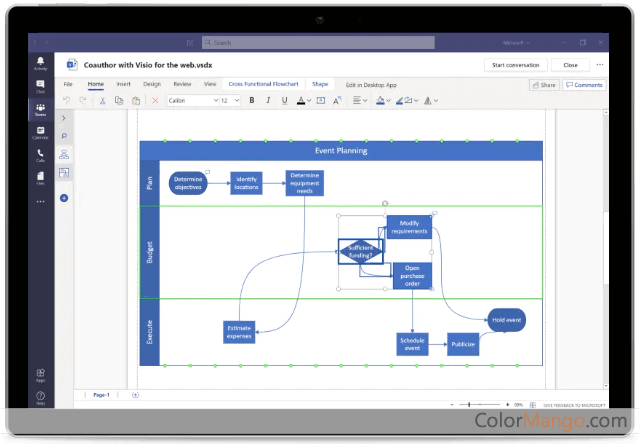Open Calls in the Teams sidebar
Viewport: 639px width, 444px height.
click(40, 155)
